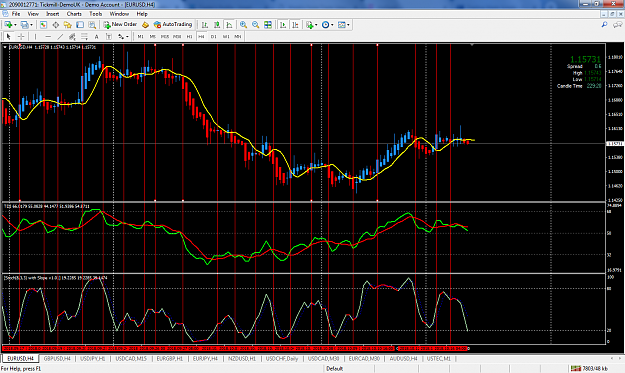625x373 pixels.
Task: Switch timeframe to M30
Action: point(177,36)
